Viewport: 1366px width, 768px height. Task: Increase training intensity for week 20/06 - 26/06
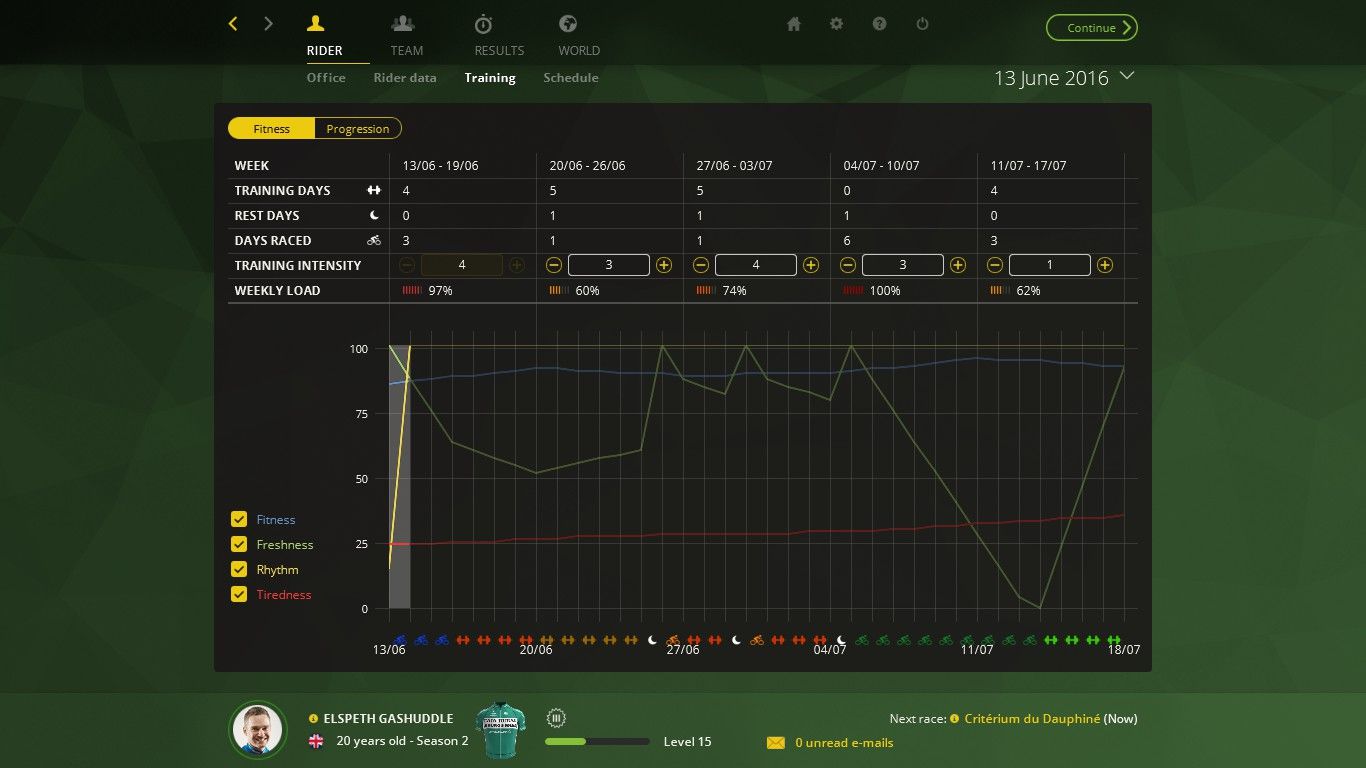click(664, 265)
